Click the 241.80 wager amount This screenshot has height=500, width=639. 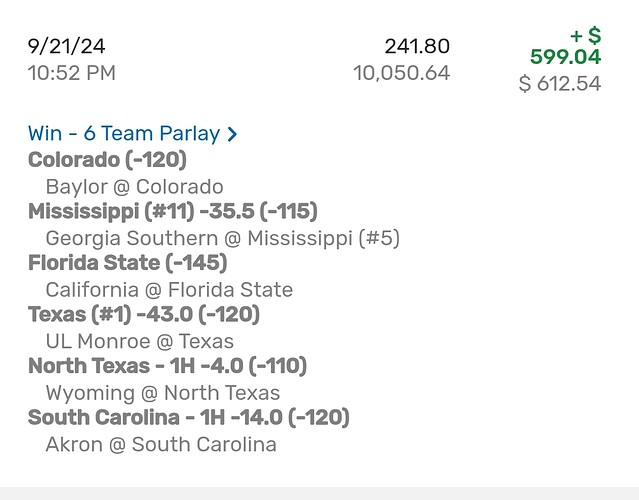click(x=417, y=46)
